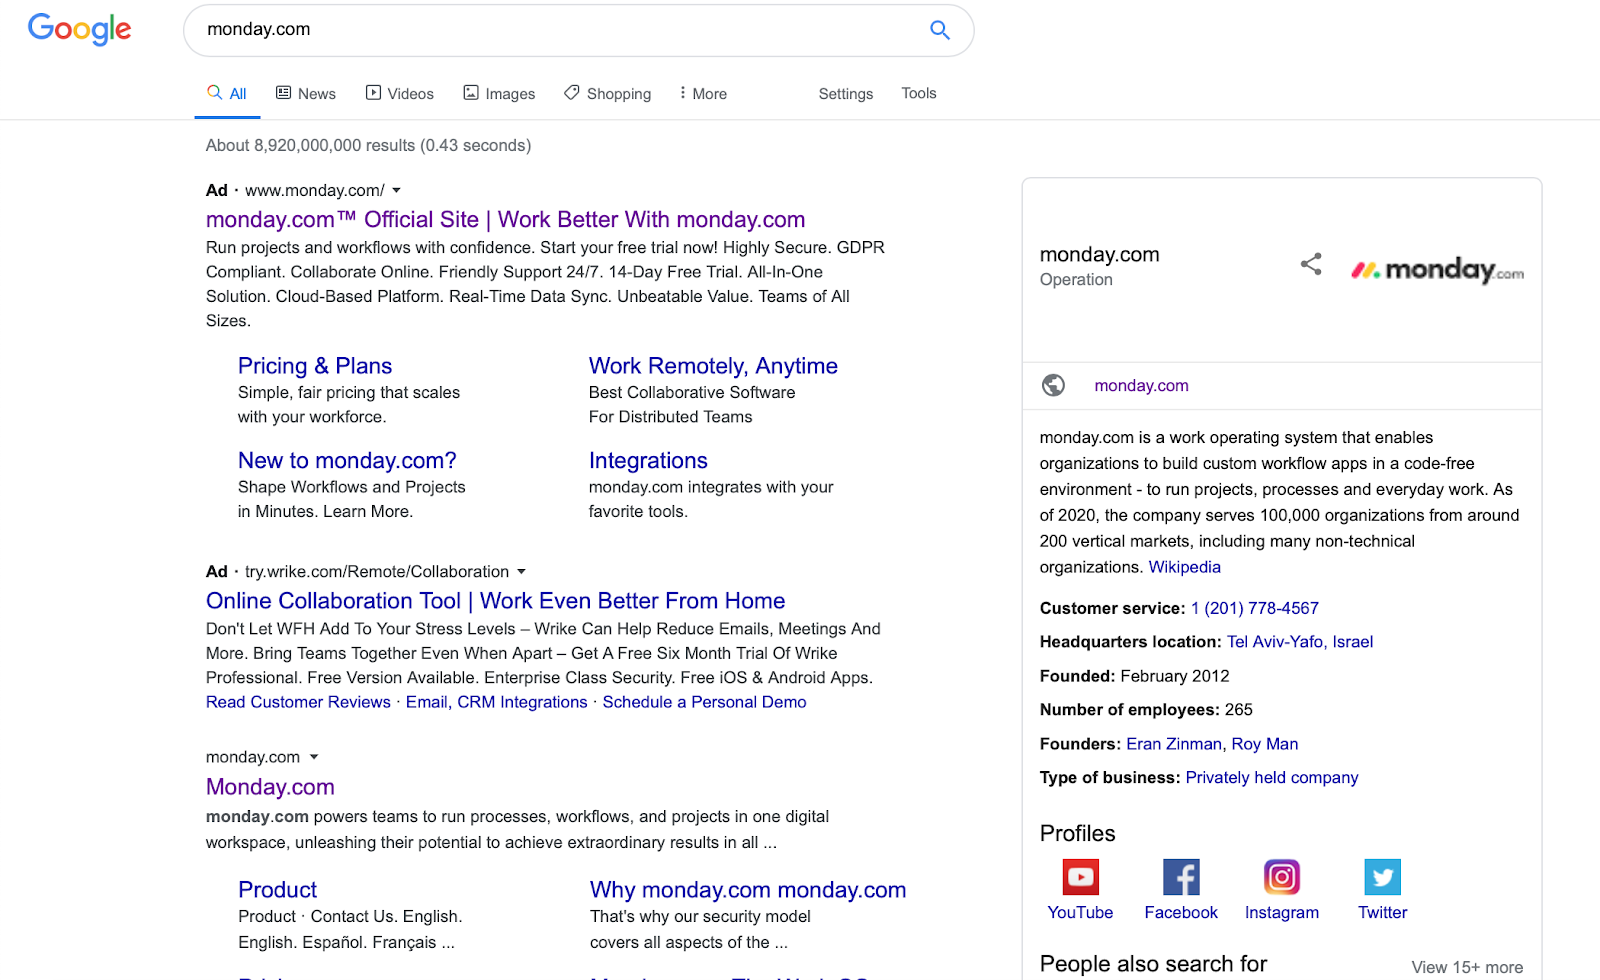Expand www.monday.com ad dropdown arrow
The image size is (1600, 980).
396,190
